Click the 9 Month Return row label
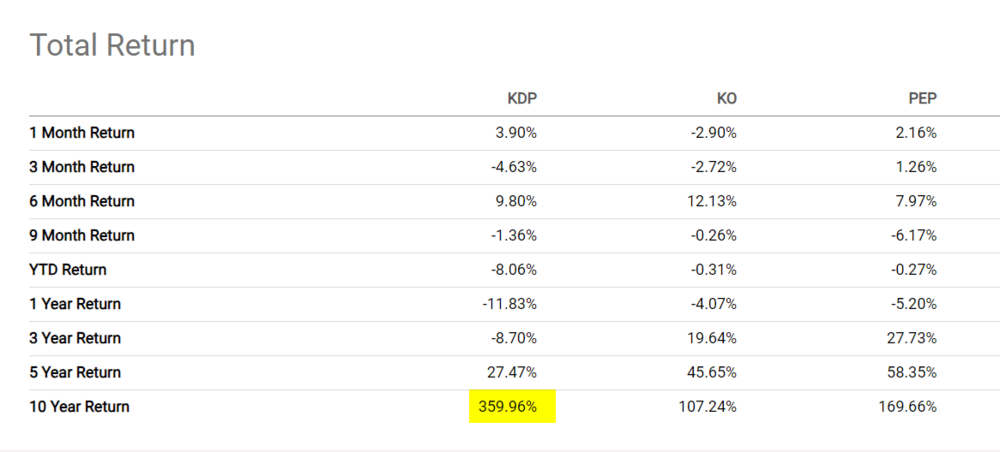This screenshot has width=1000, height=452. point(82,236)
